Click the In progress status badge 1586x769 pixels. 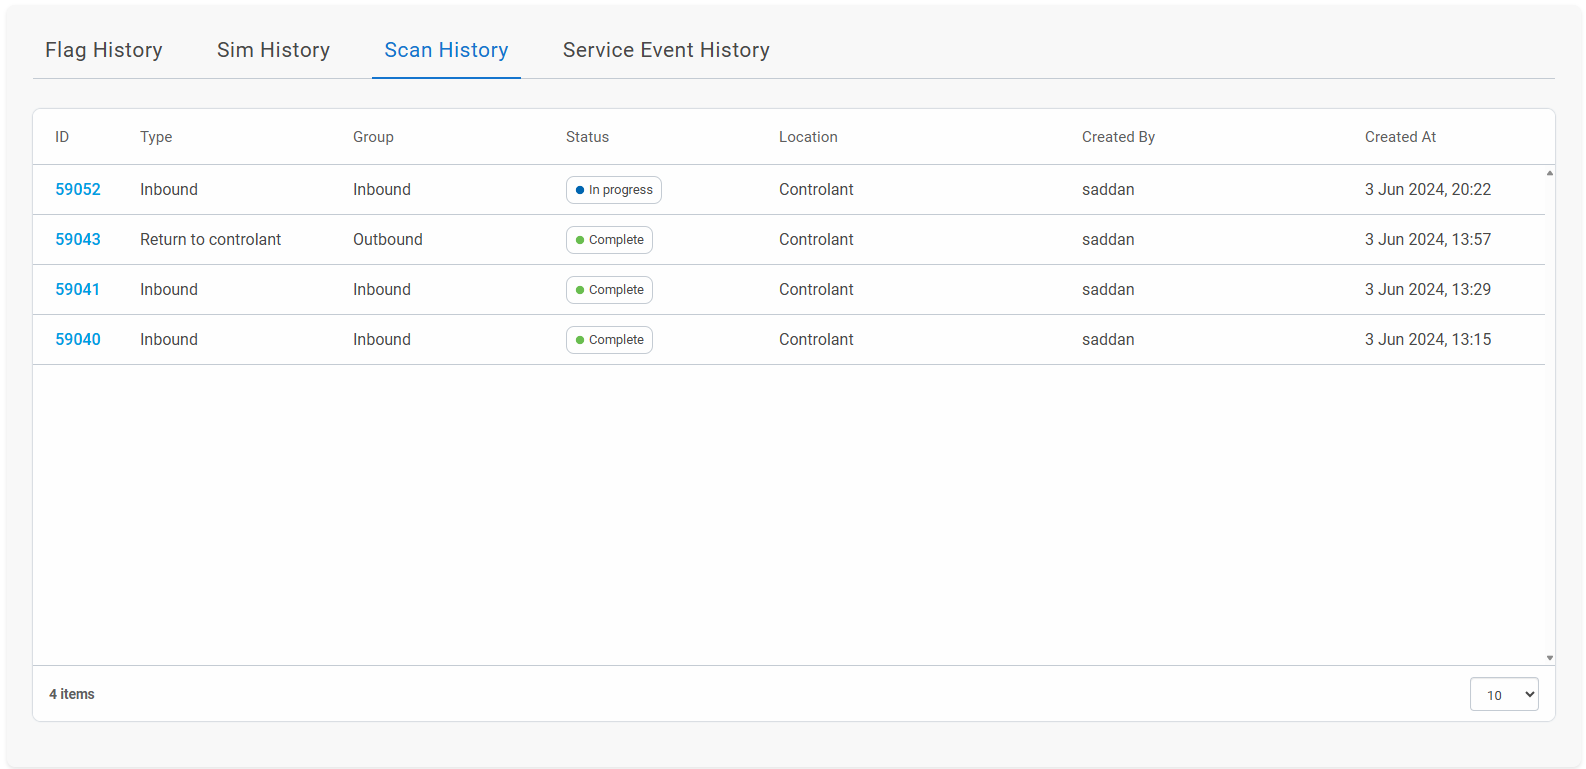coord(614,190)
